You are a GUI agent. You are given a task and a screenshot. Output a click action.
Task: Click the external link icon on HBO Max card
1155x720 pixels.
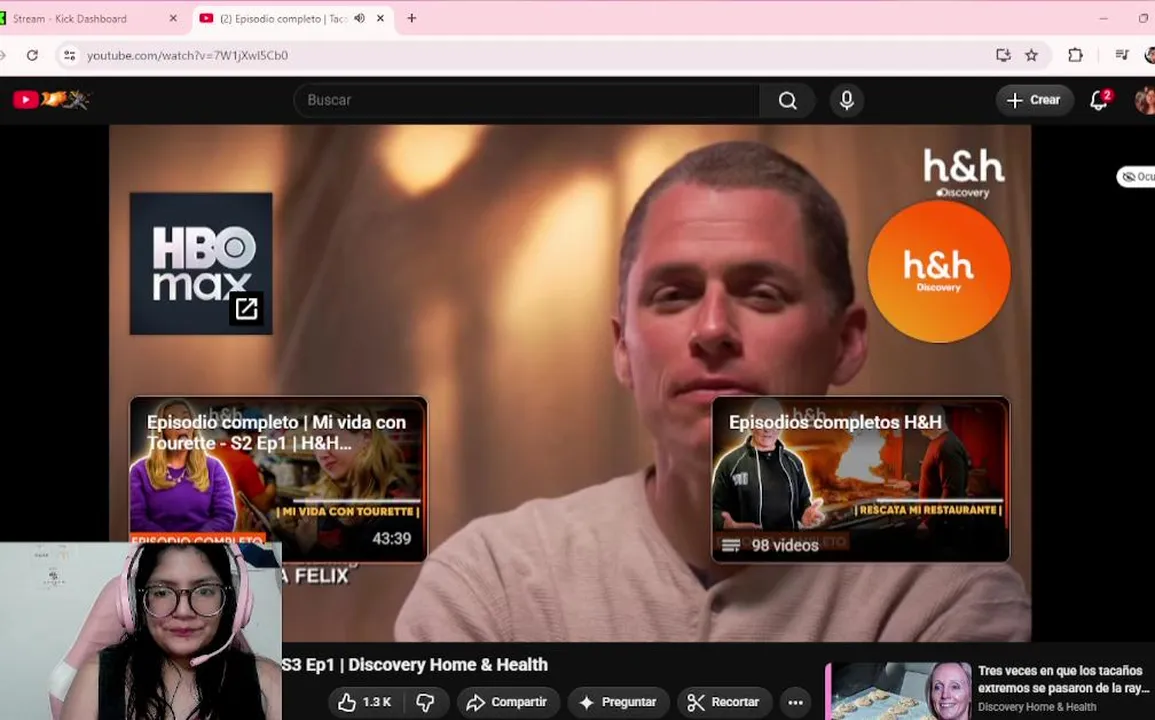[246, 308]
